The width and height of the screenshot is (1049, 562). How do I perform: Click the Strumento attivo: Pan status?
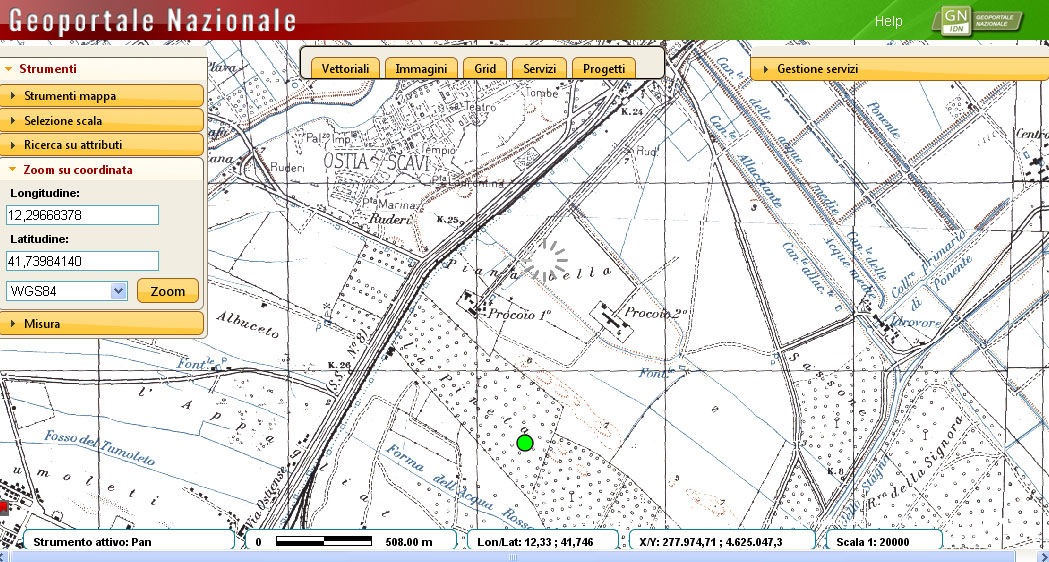(x=129, y=541)
